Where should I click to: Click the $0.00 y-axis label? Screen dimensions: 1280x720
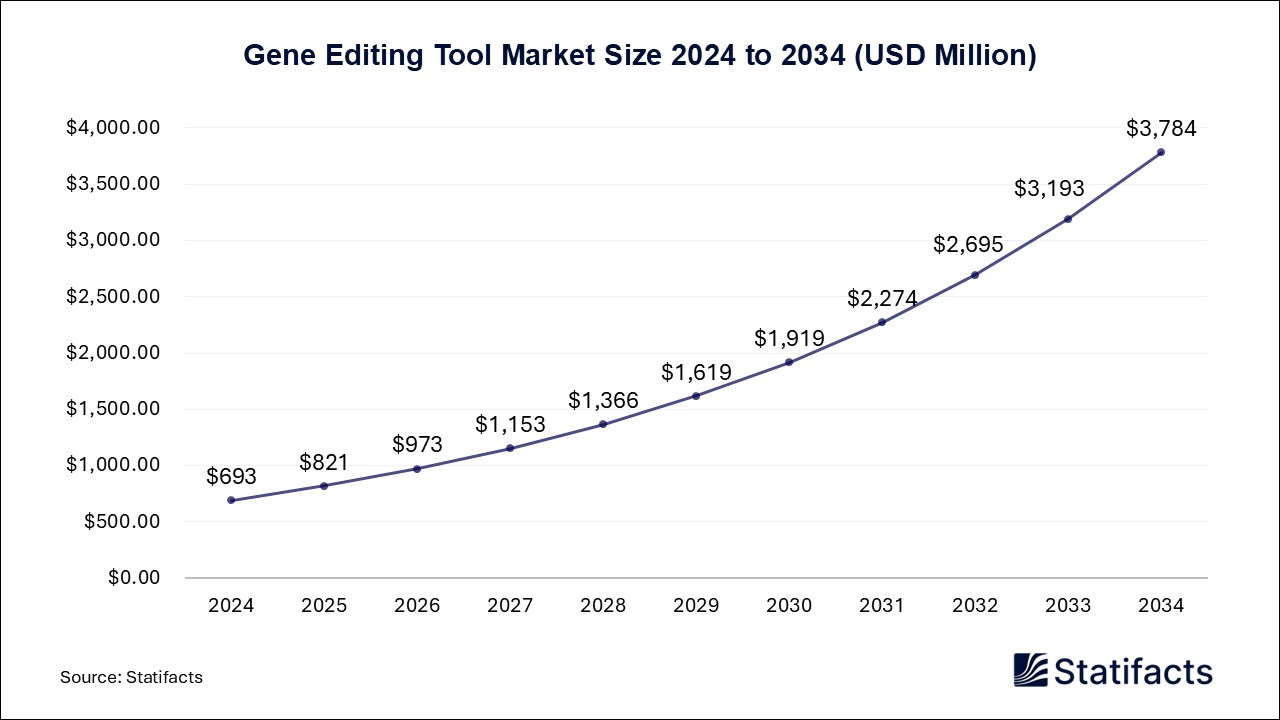pyautogui.click(x=133, y=578)
